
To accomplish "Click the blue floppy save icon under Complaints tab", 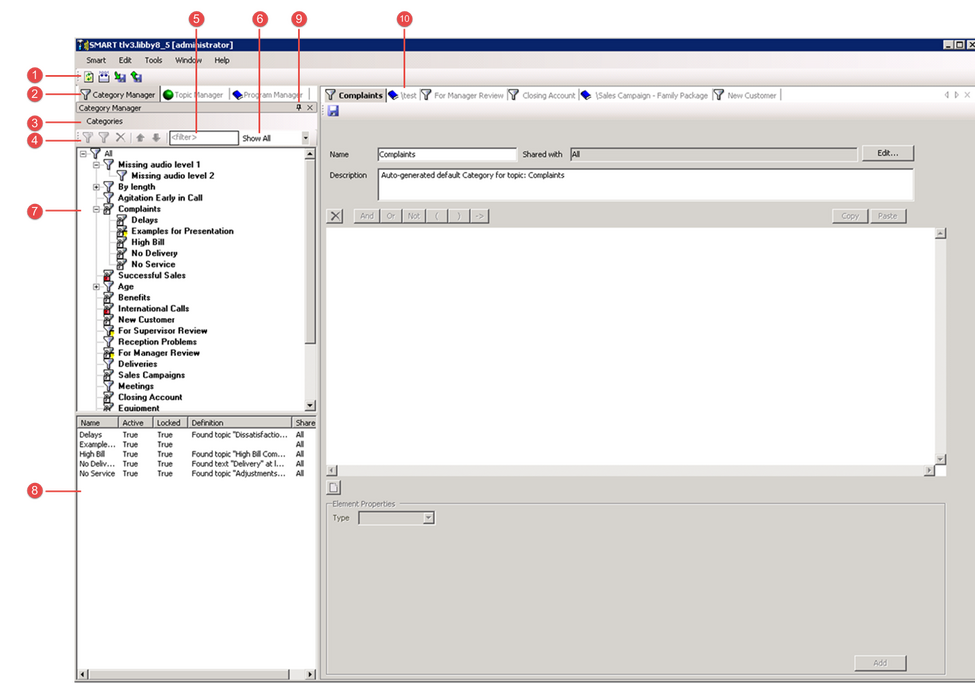I will (333, 111).
